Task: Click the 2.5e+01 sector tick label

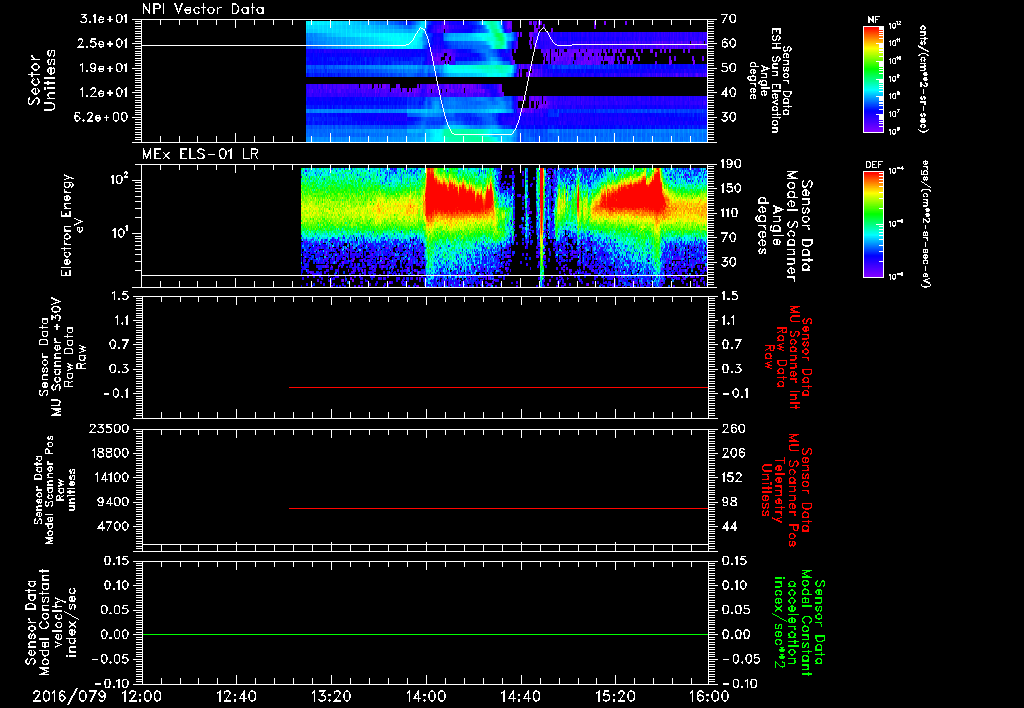Action: [104, 43]
